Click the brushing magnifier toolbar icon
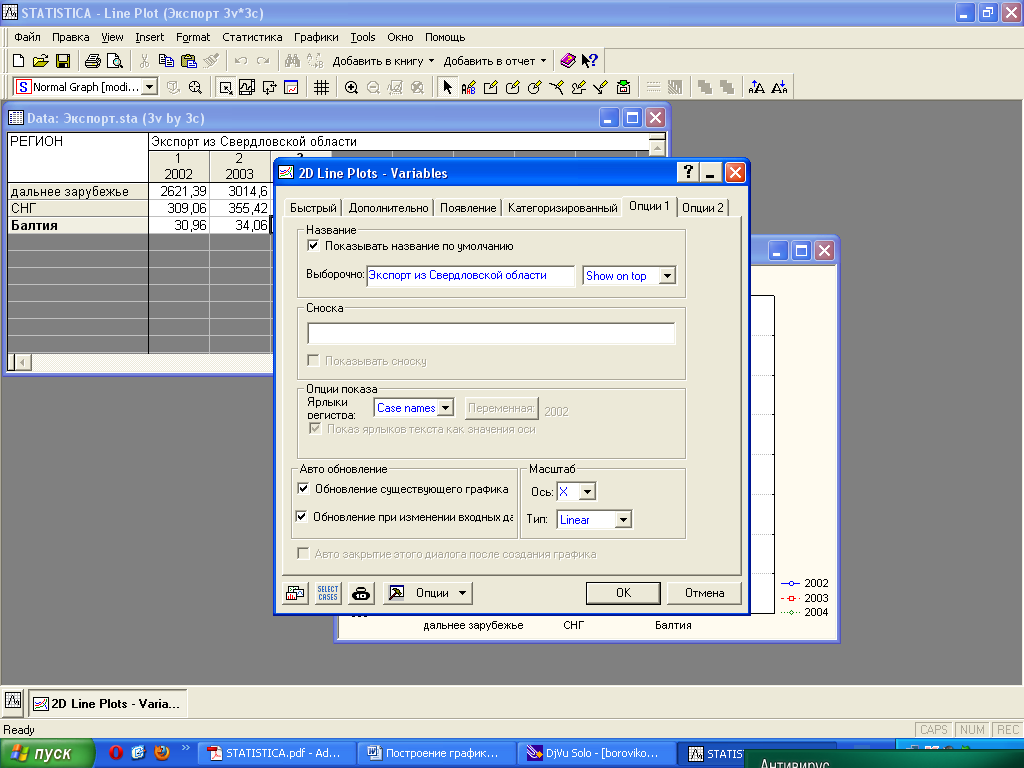Screen dimensions: 1024x768 195,87
